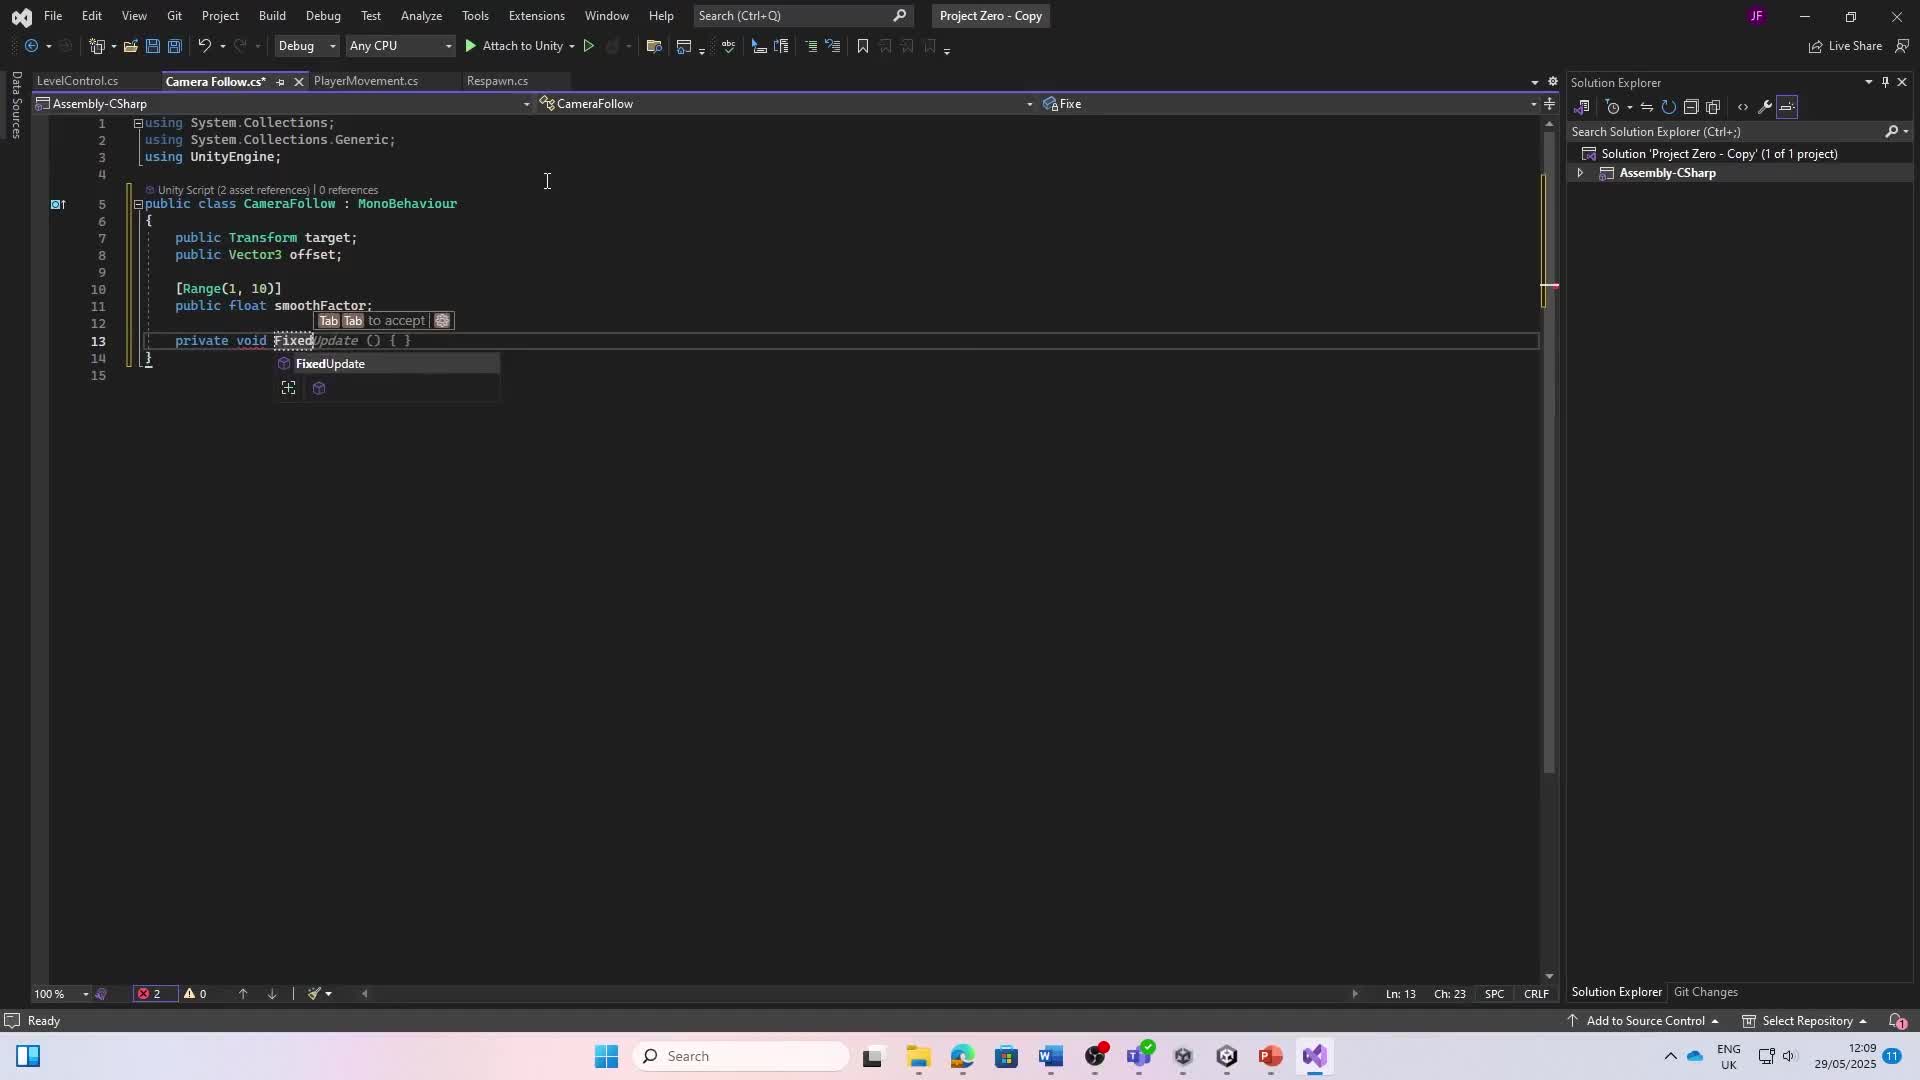This screenshot has width=1920, height=1080.
Task: Click Add to Source Control
Action: [x=1645, y=1021]
